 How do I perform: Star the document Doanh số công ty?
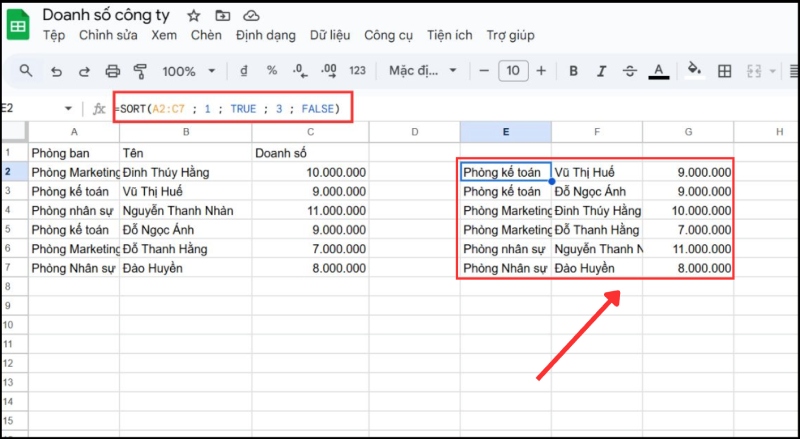[x=193, y=16]
